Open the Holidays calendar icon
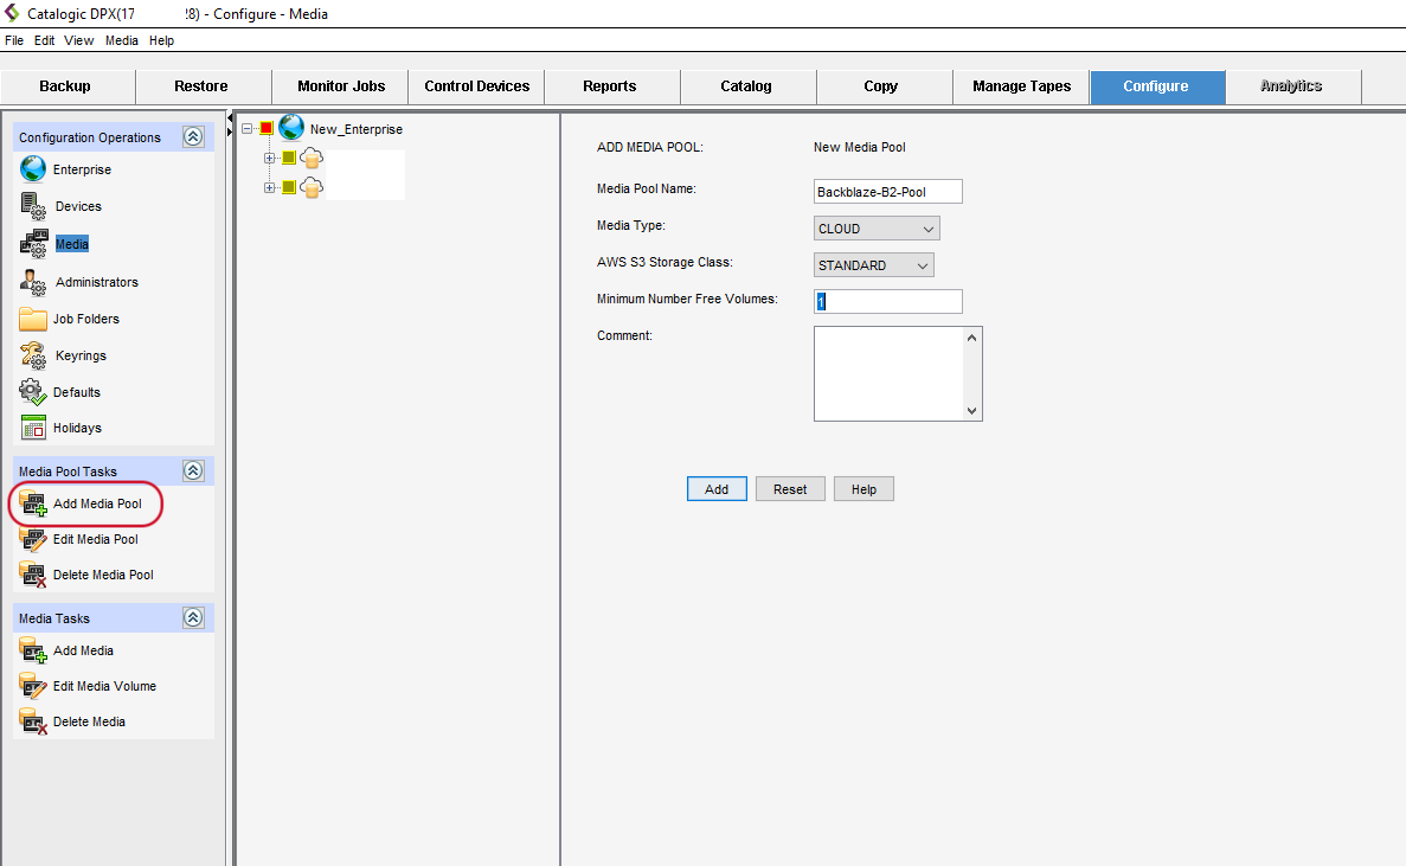 click(x=33, y=427)
